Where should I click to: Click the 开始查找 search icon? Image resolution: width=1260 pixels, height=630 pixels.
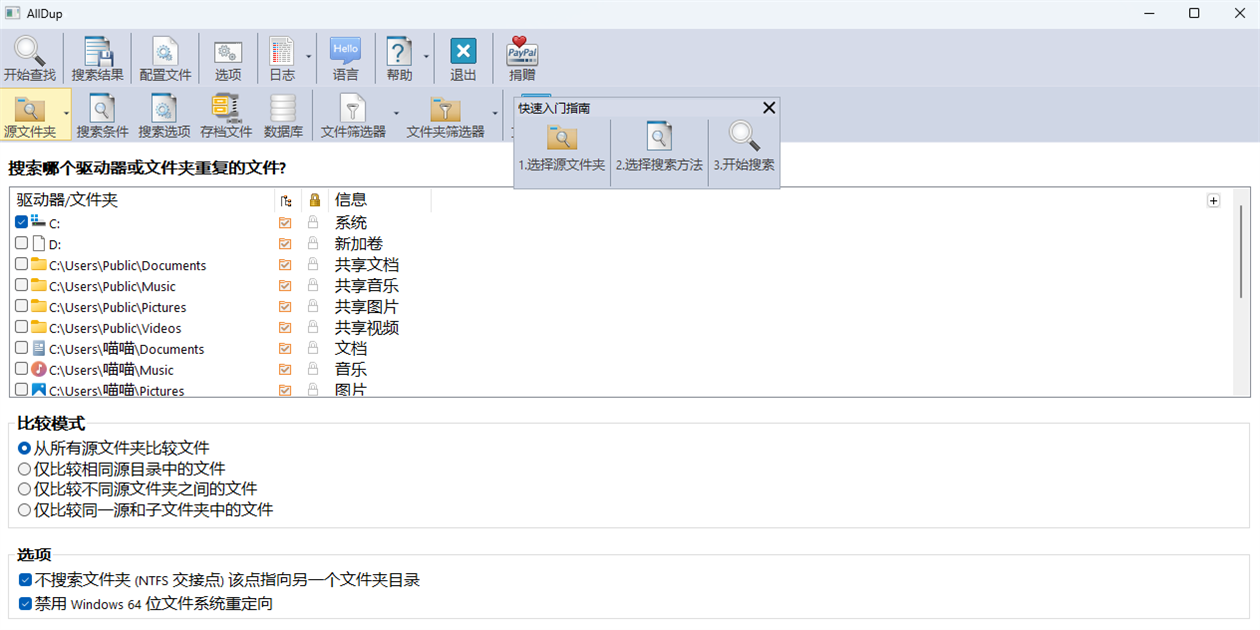click(x=29, y=57)
